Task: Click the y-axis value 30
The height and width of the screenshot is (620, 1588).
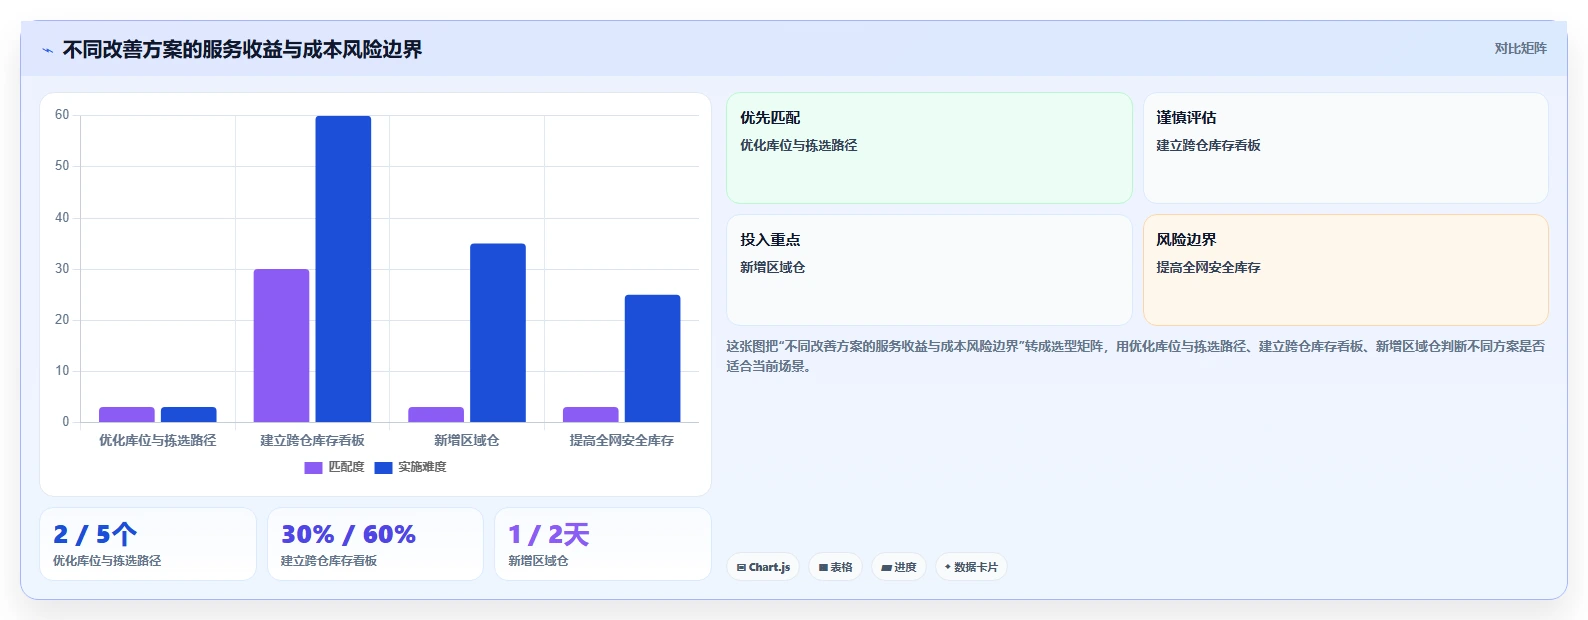Action: pos(62,269)
